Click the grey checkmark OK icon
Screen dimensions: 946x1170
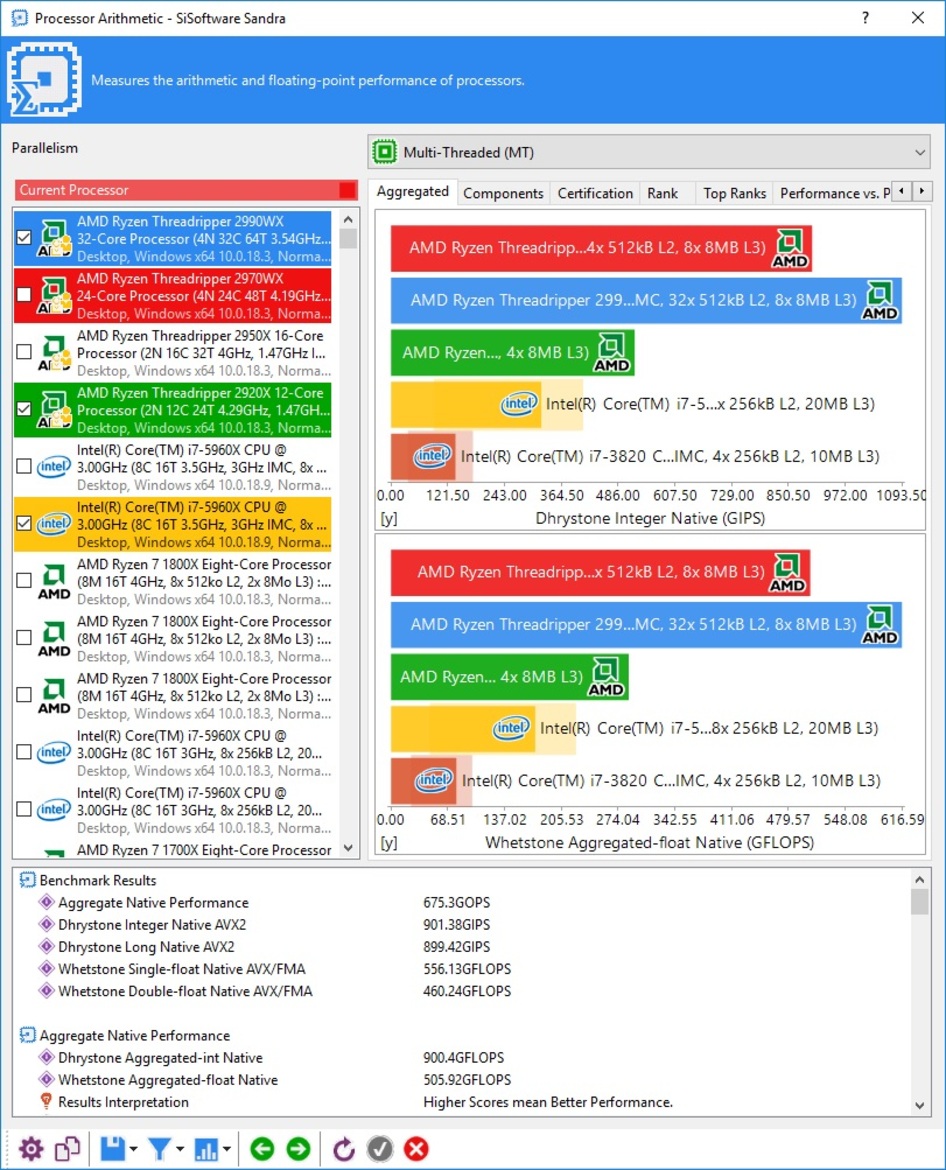(x=380, y=1148)
